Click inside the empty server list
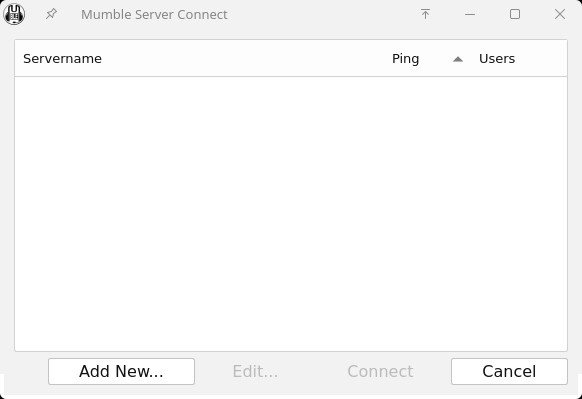Viewport: 582px width, 399px height. pos(291,214)
